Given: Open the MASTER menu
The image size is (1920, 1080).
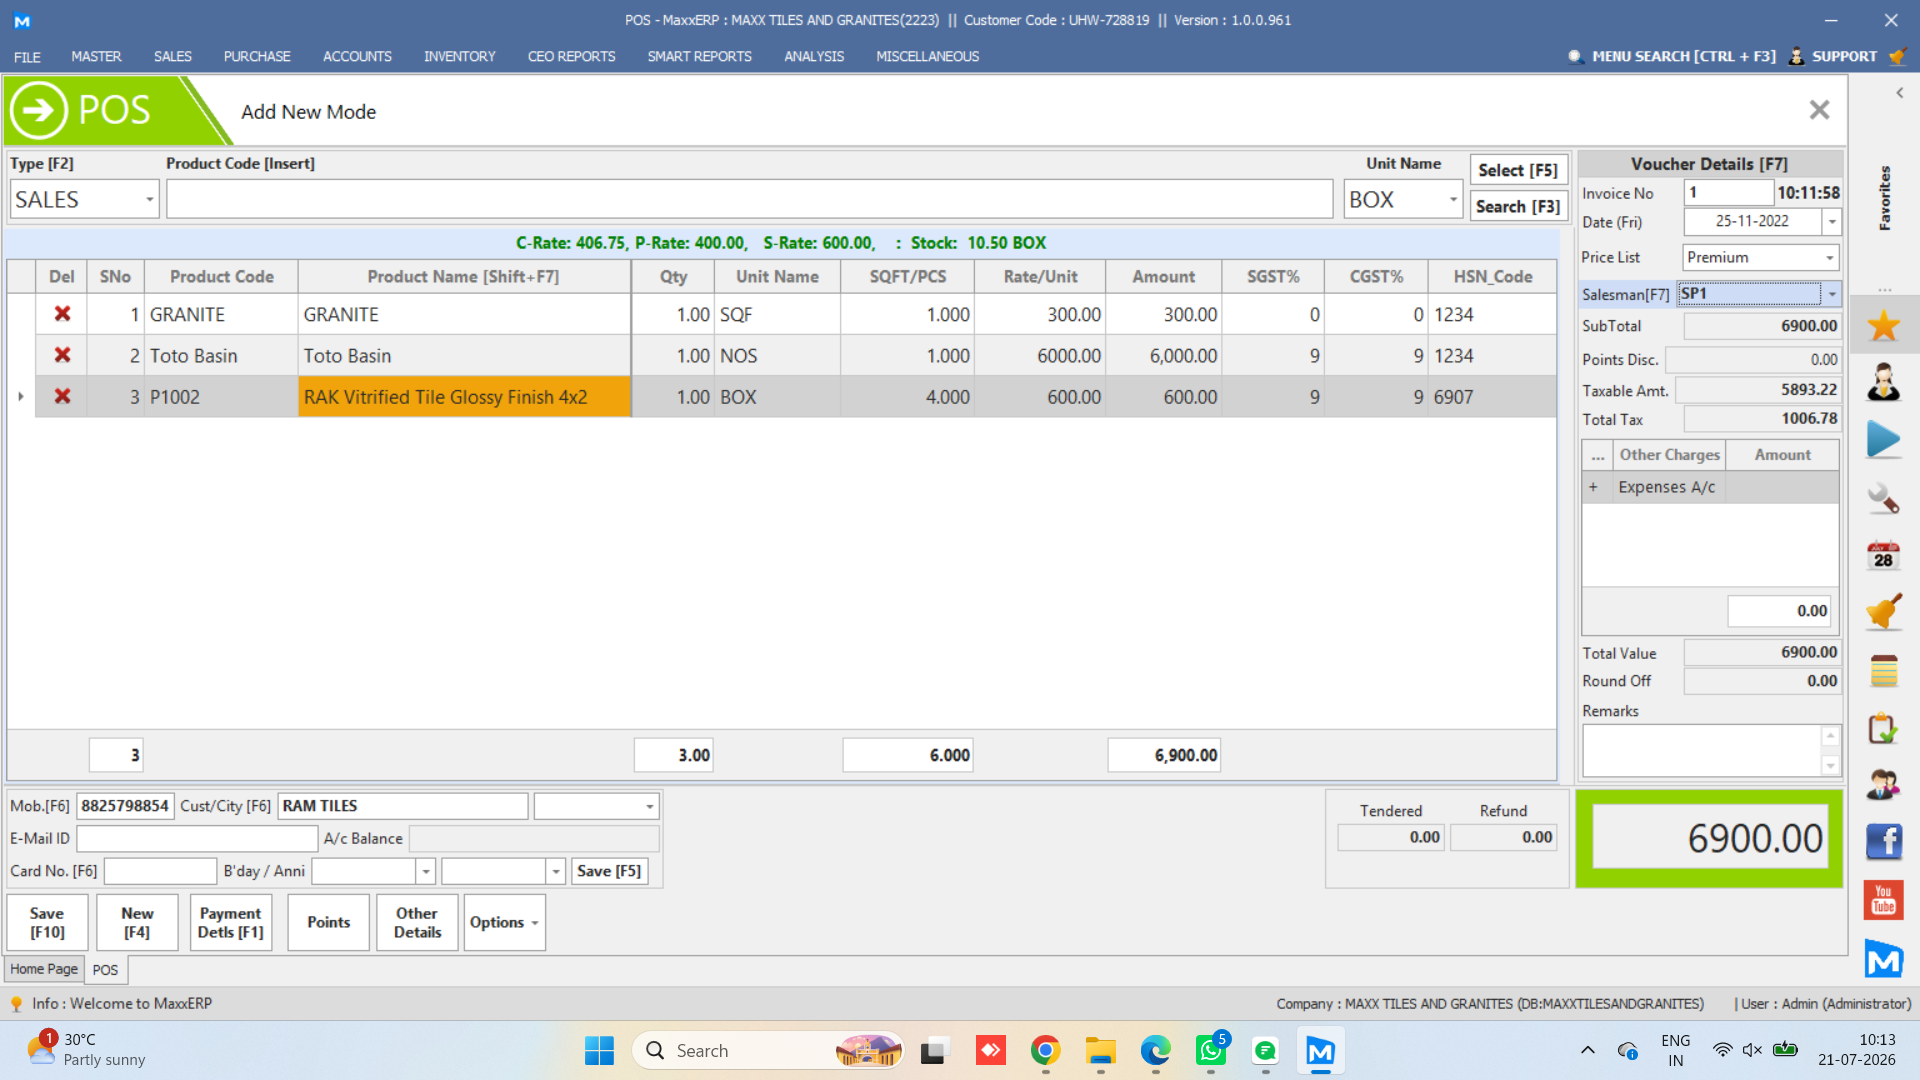Looking at the screenshot, I should (96, 57).
